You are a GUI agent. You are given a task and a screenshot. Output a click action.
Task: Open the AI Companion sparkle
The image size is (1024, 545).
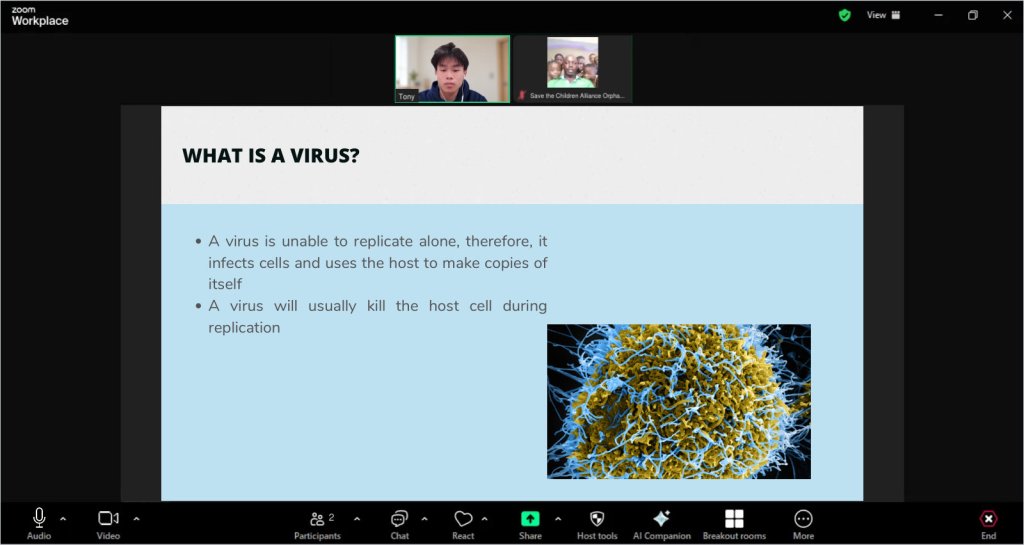pyautogui.click(x=662, y=524)
